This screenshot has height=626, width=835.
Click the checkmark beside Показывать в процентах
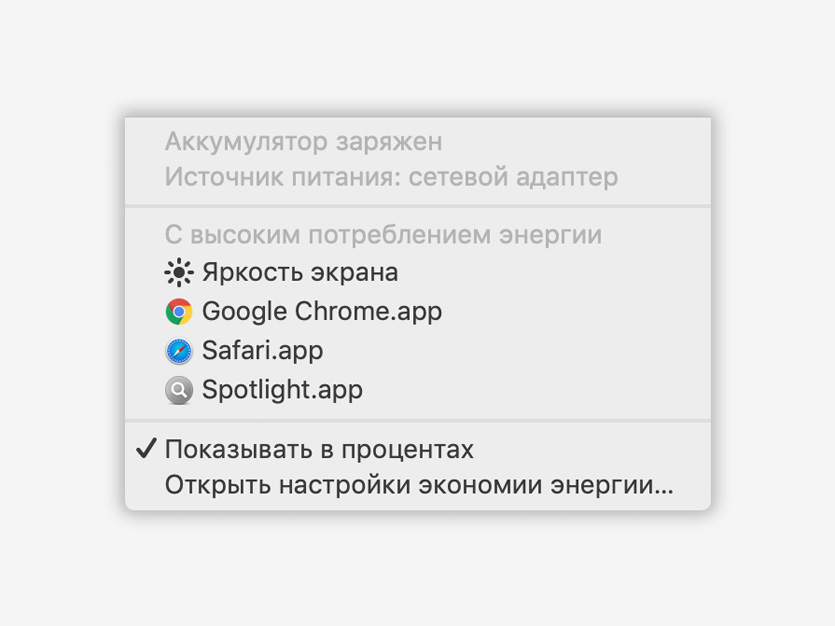click(x=144, y=450)
